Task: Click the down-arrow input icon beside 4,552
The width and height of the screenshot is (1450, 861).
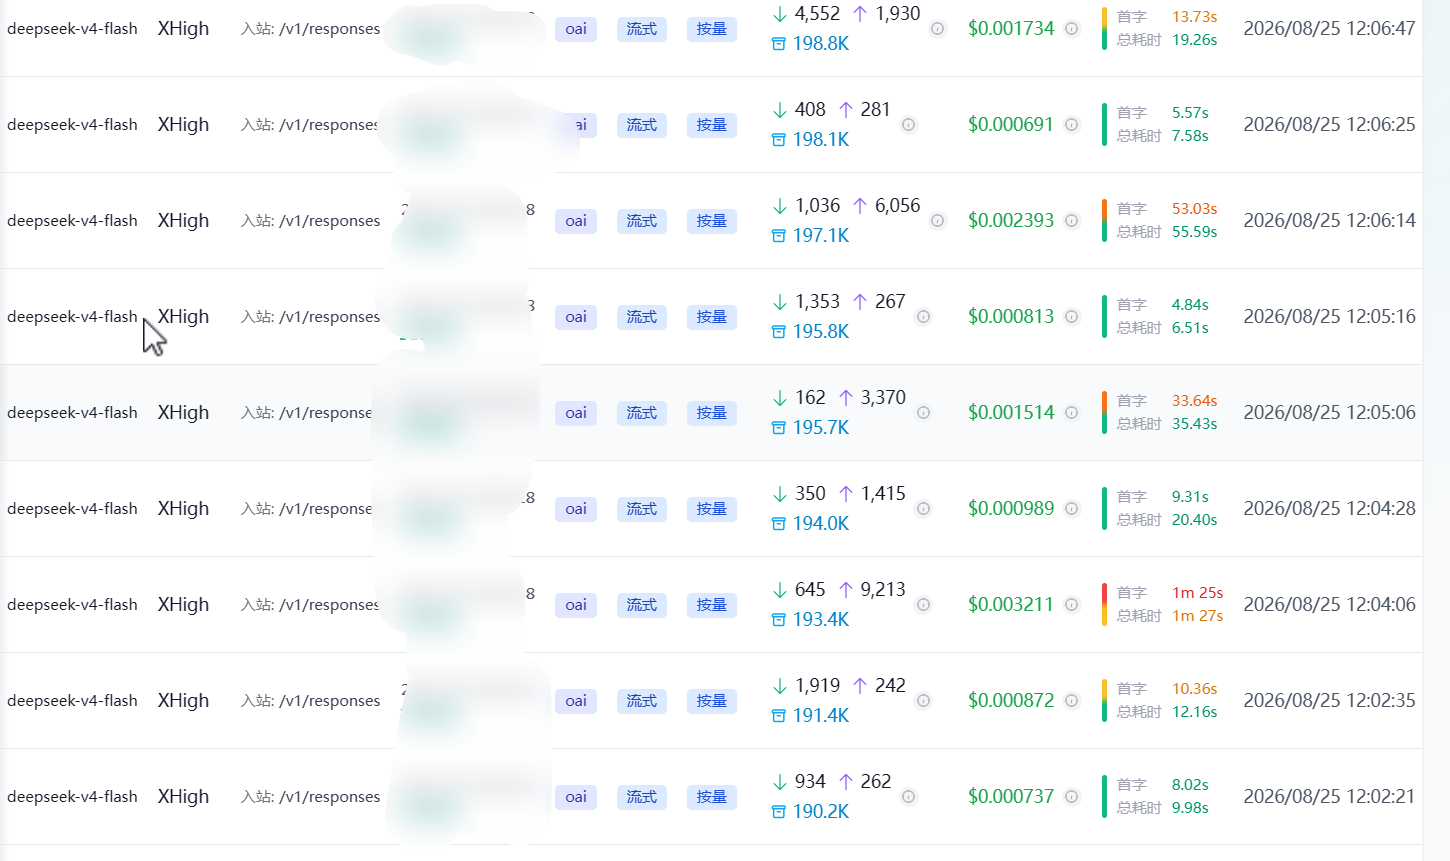Action: click(780, 14)
